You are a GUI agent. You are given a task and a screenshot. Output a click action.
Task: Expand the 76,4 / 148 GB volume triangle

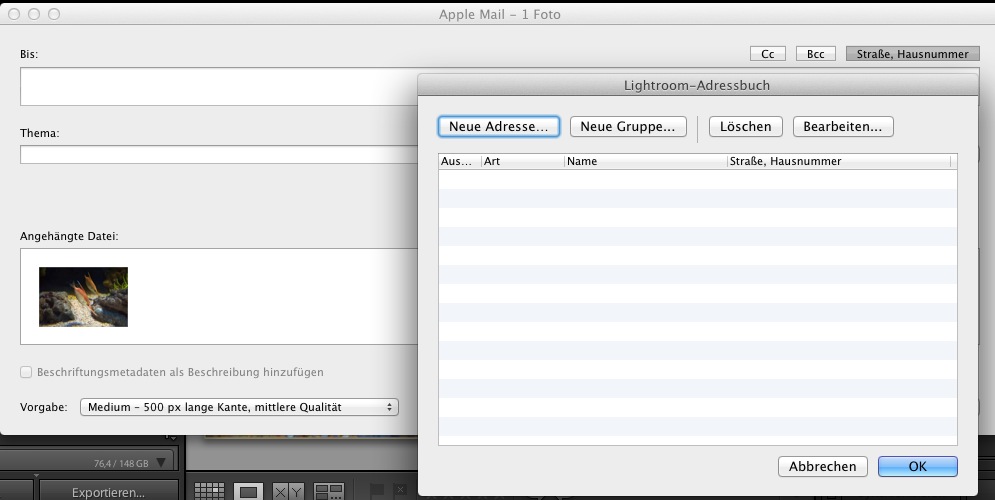(x=161, y=463)
